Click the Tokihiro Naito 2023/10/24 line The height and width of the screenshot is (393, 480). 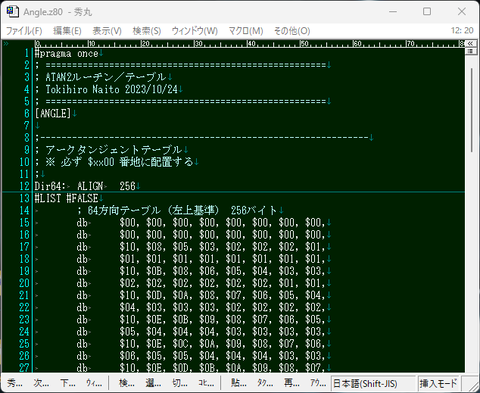[x=107, y=90]
